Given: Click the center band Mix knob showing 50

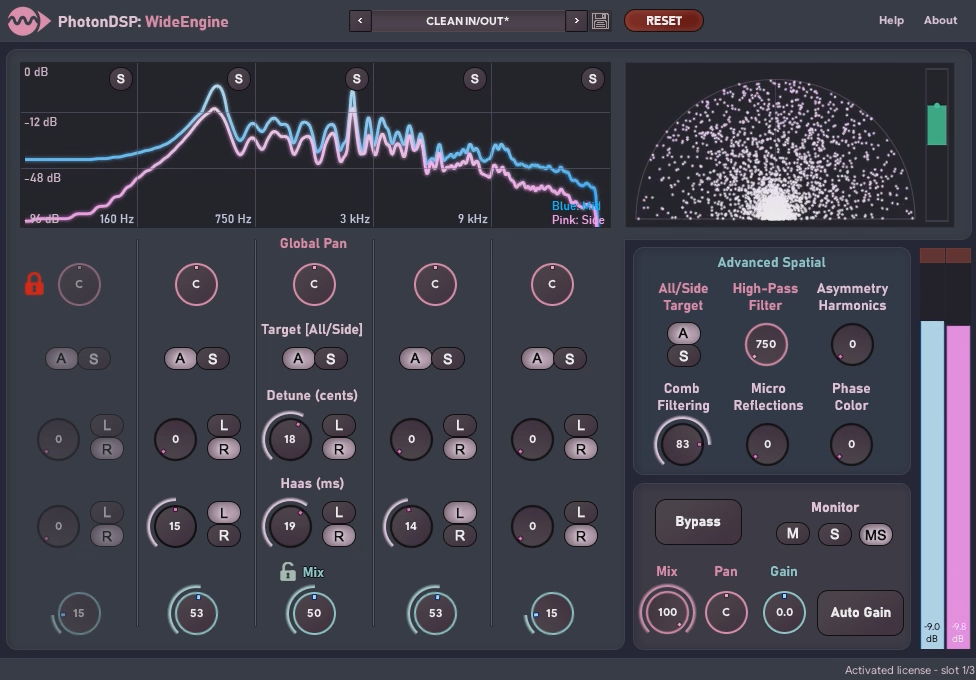Looking at the screenshot, I should pos(314,613).
